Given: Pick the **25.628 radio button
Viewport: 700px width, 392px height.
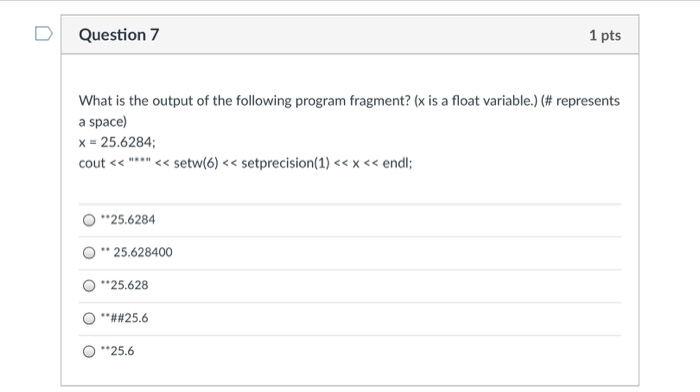Looking at the screenshot, I should click(89, 285).
